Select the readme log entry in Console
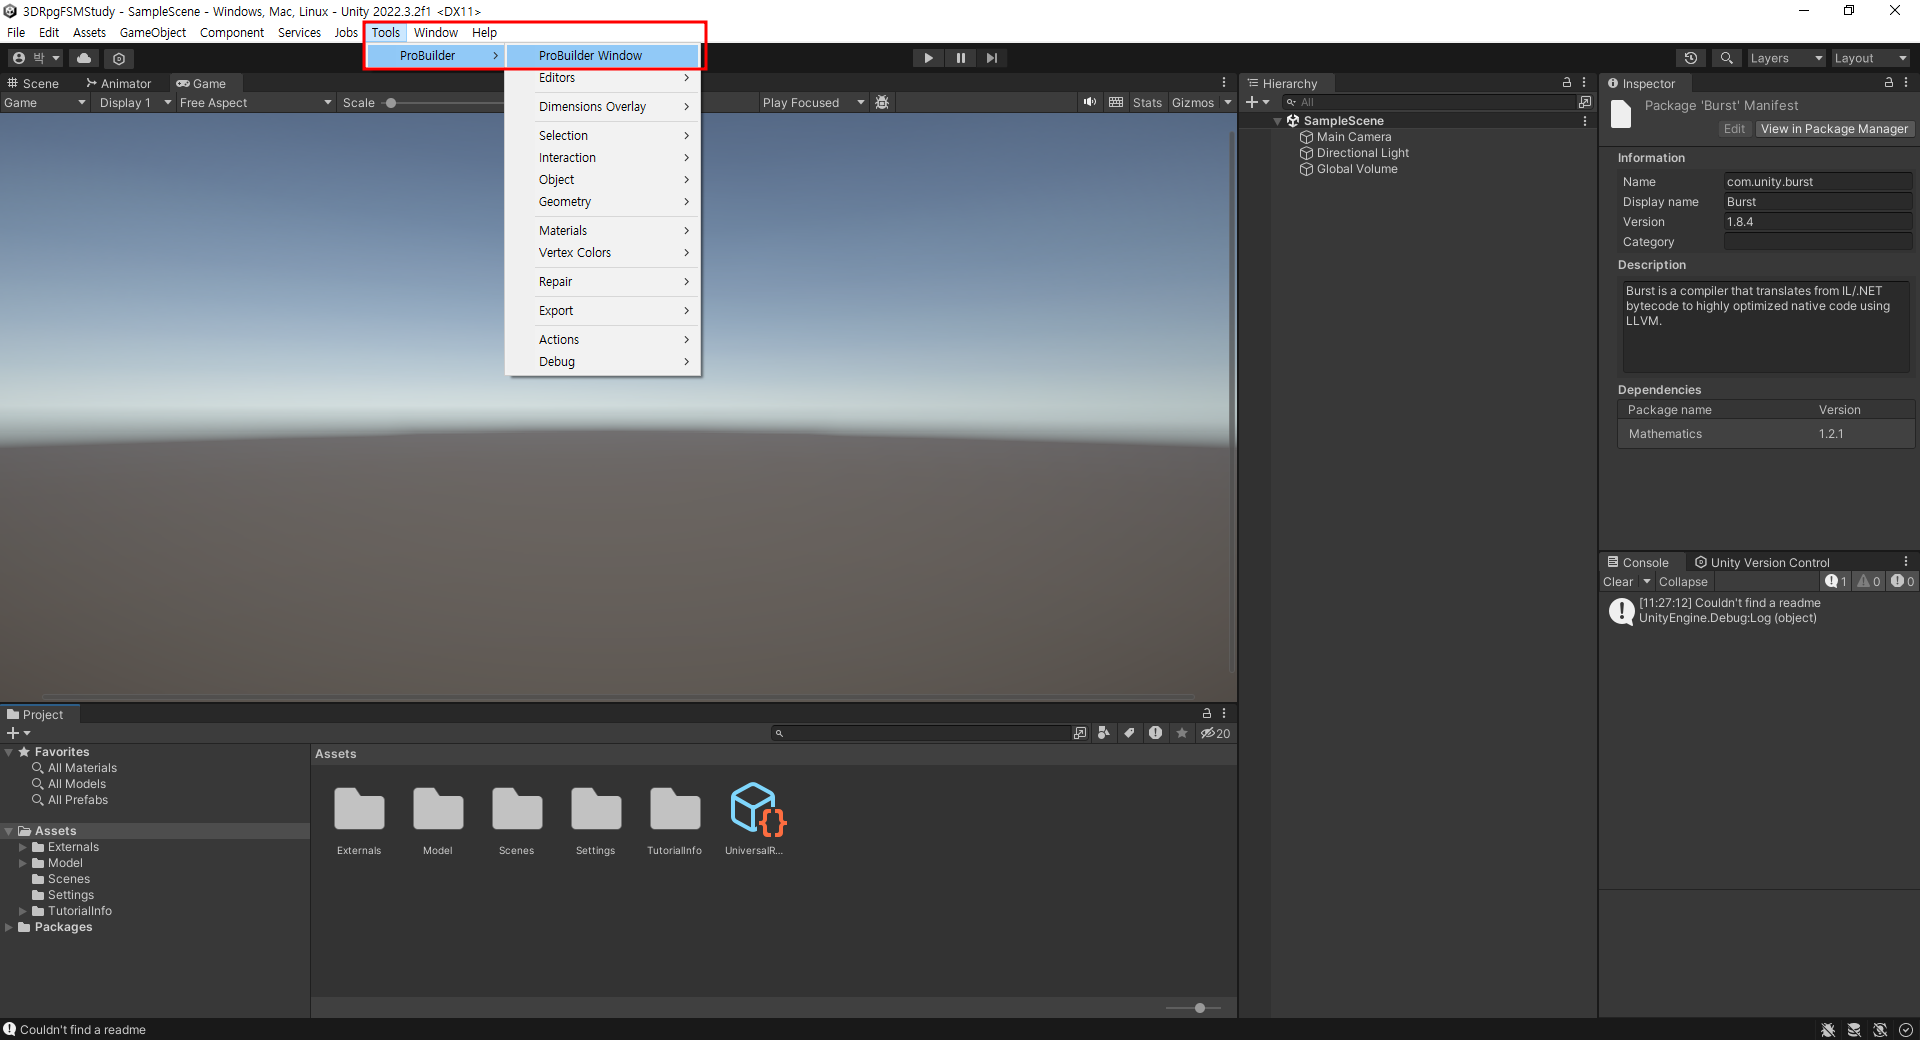1920x1040 pixels. tap(1758, 610)
